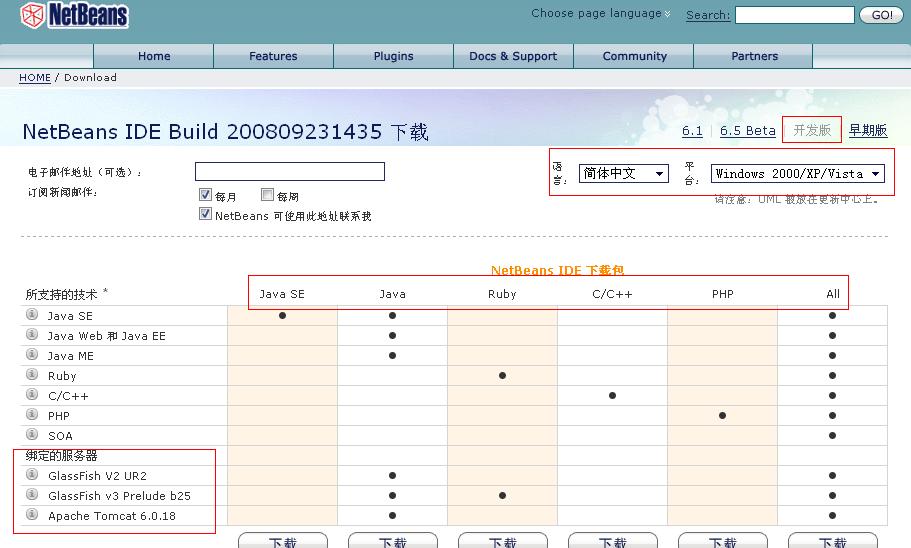The image size is (911, 548).
Task: Click the PHP column header
Action: tap(723, 294)
